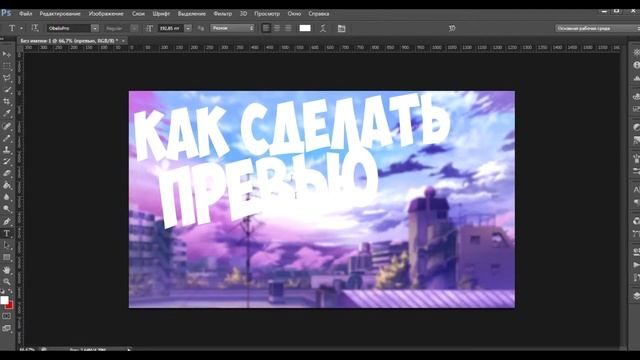Click the 3D text button in options bar
Image resolution: width=640 pixels, height=360 pixels.
point(452,28)
